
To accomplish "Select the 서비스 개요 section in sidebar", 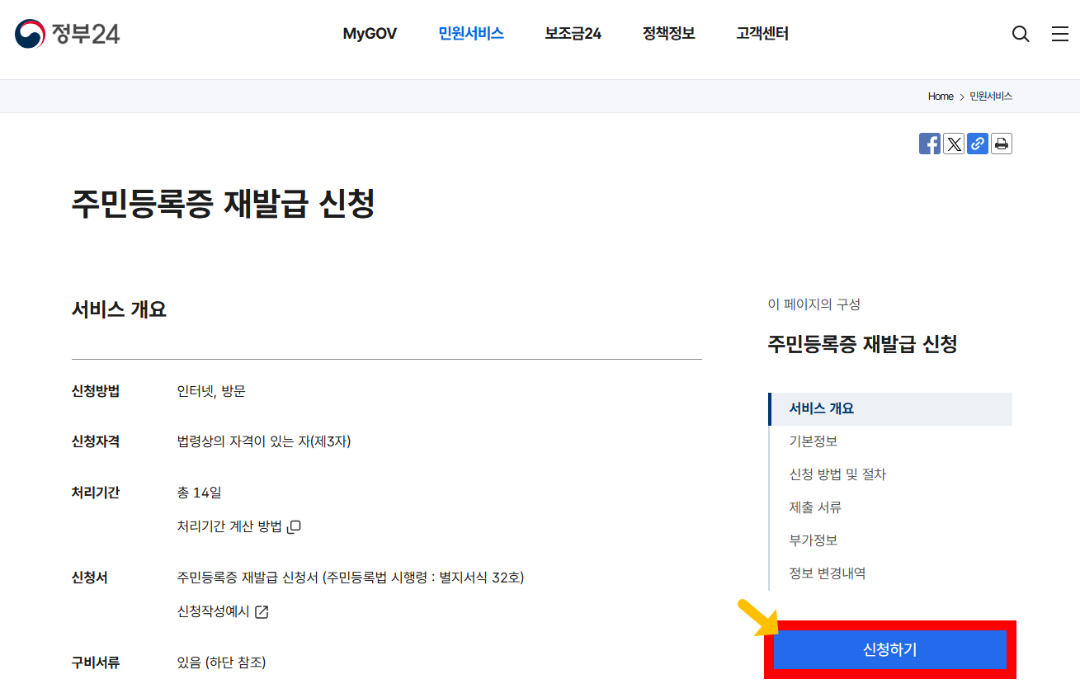I will point(820,408).
